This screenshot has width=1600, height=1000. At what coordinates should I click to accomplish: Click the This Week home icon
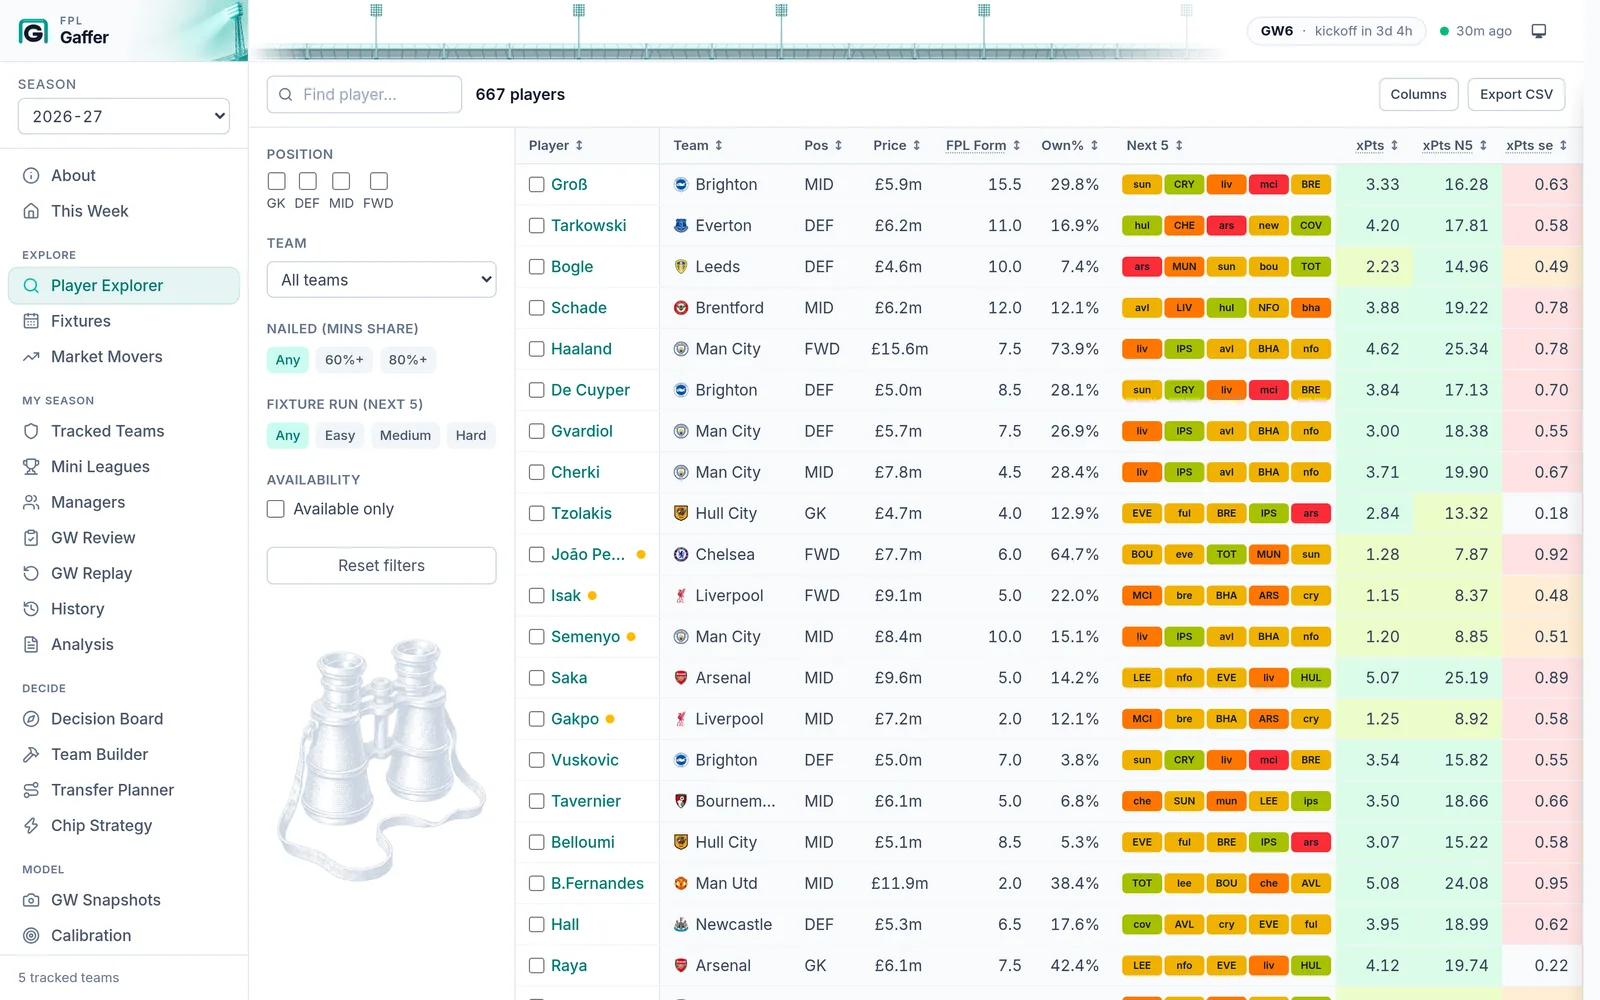coord(31,212)
